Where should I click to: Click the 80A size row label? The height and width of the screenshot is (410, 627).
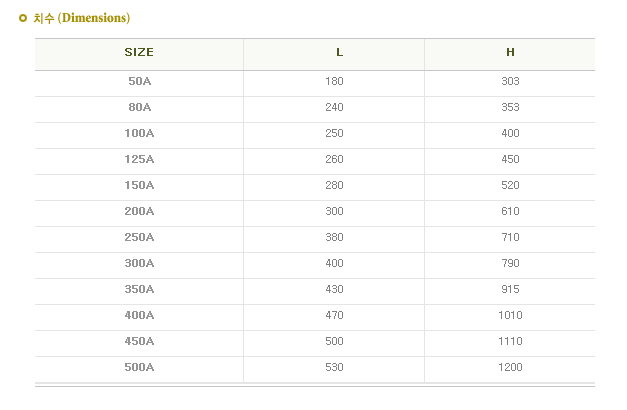[139, 107]
